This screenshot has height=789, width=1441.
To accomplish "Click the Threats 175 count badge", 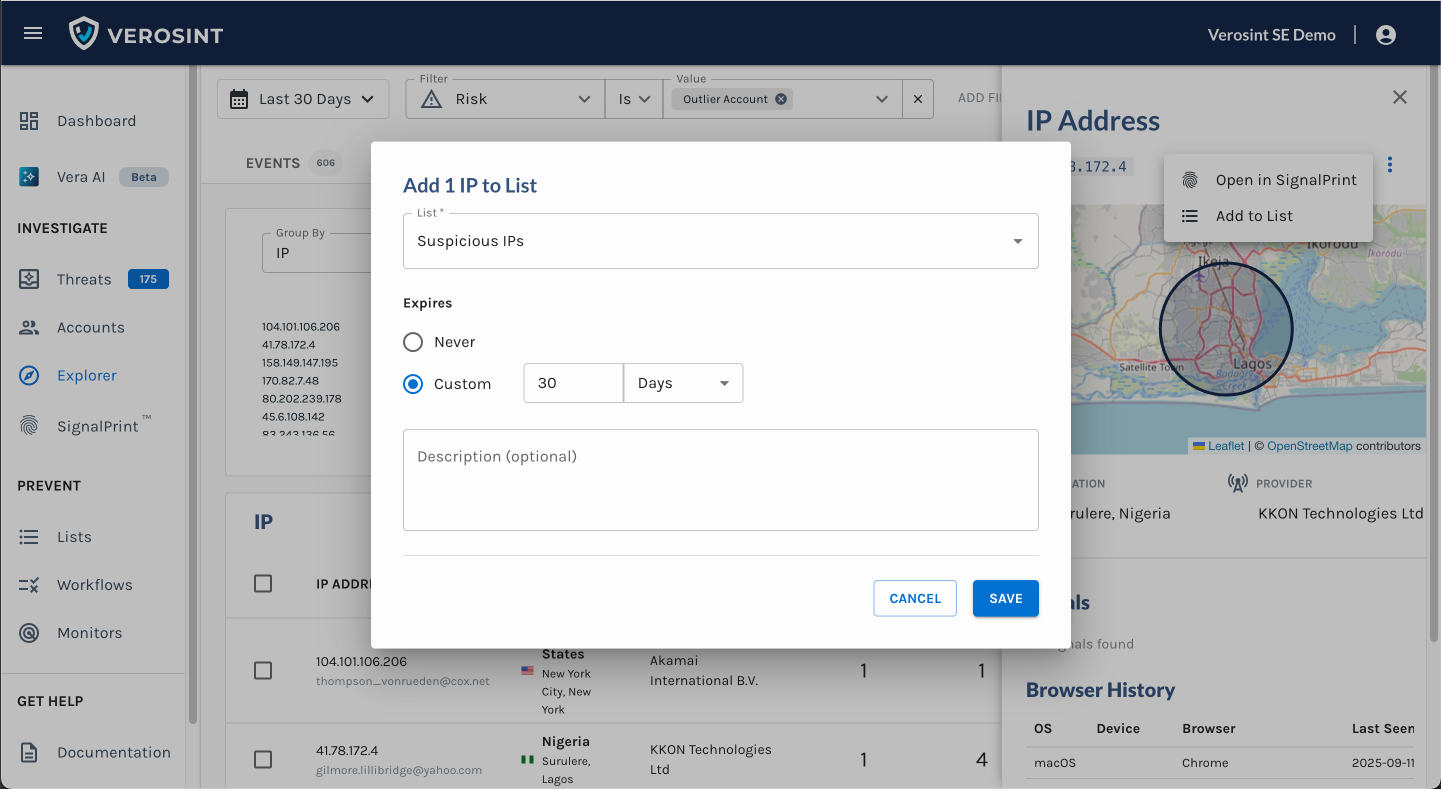I will (x=148, y=279).
